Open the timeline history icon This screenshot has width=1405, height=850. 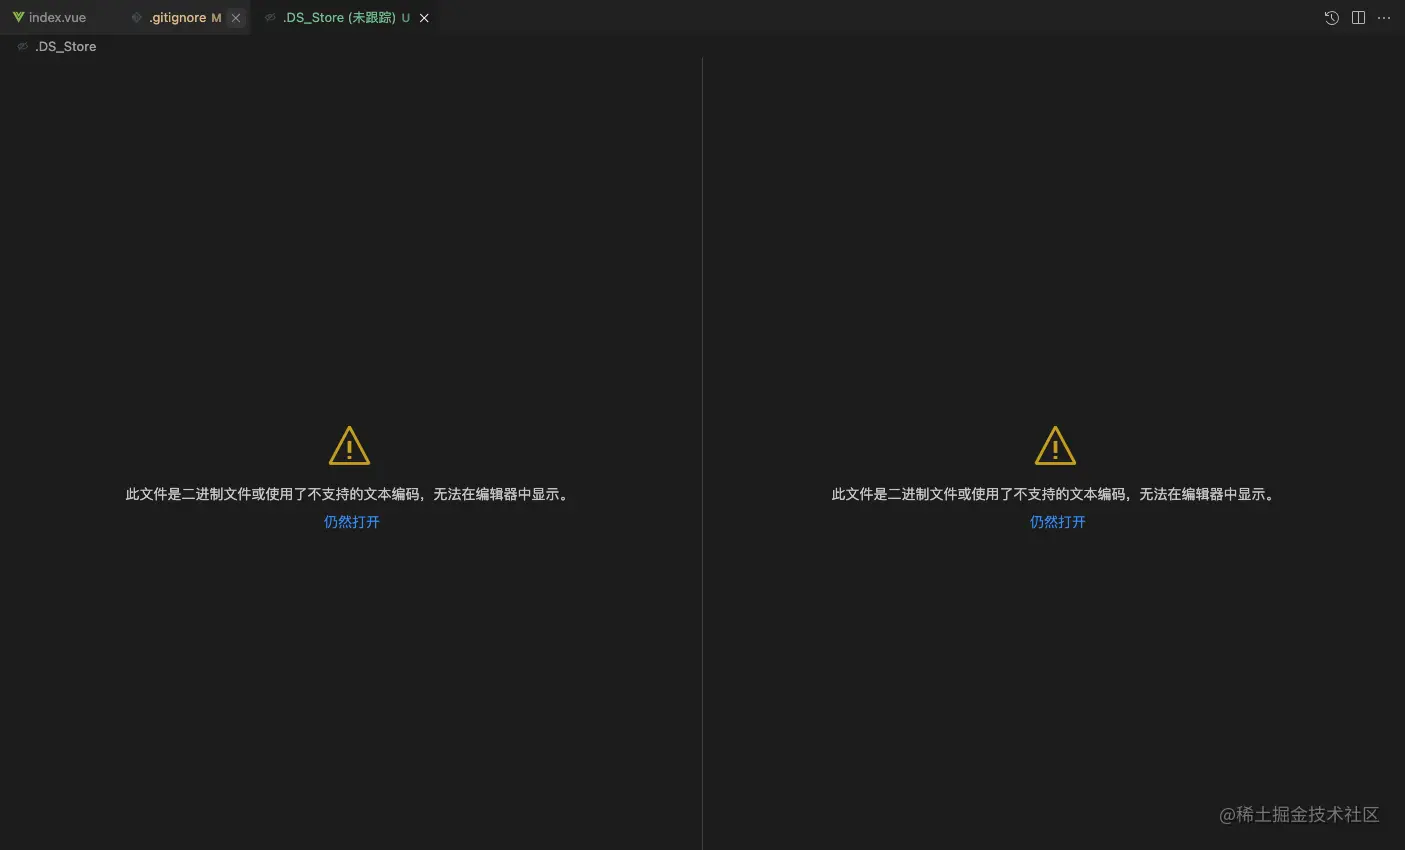pyautogui.click(x=1332, y=18)
